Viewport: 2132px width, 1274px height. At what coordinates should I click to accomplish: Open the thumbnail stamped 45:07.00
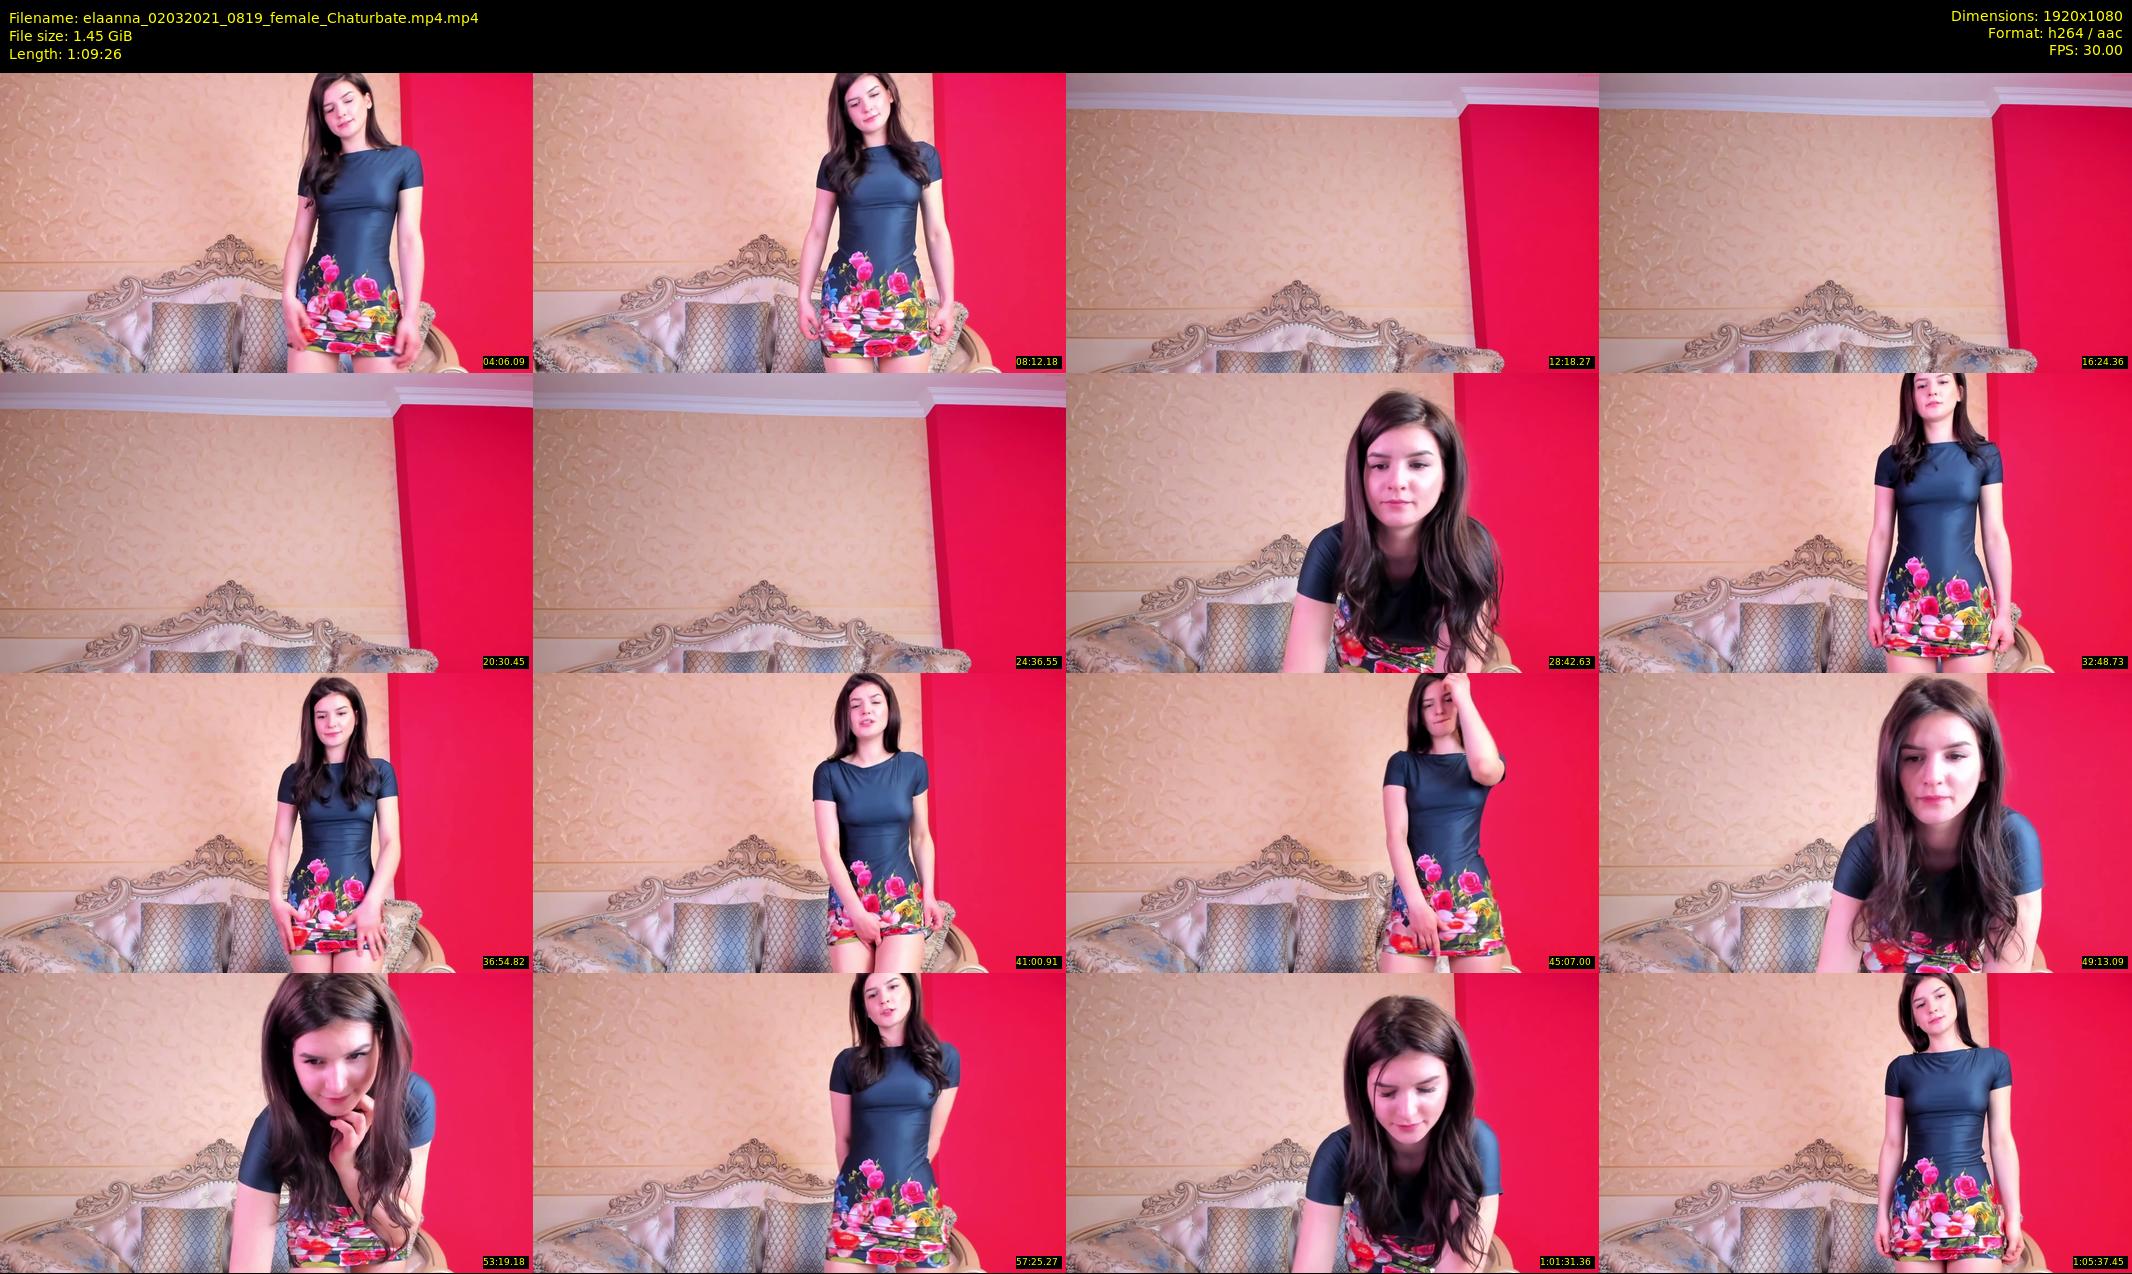1332,822
